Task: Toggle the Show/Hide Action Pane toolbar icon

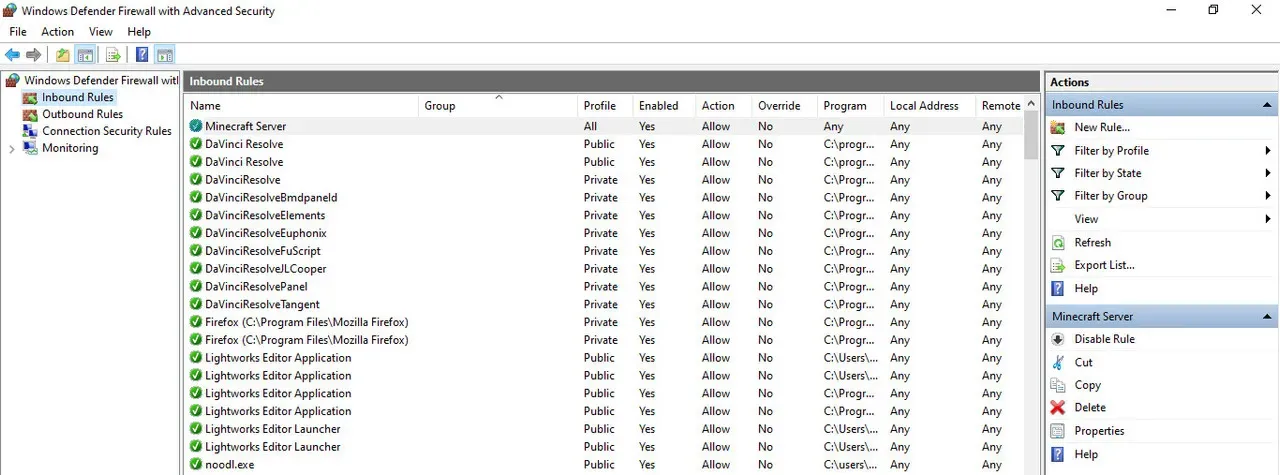Action: tap(165, 55)
